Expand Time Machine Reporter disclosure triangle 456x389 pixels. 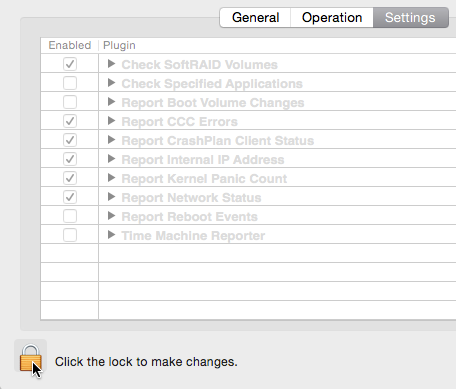point(112,235)
